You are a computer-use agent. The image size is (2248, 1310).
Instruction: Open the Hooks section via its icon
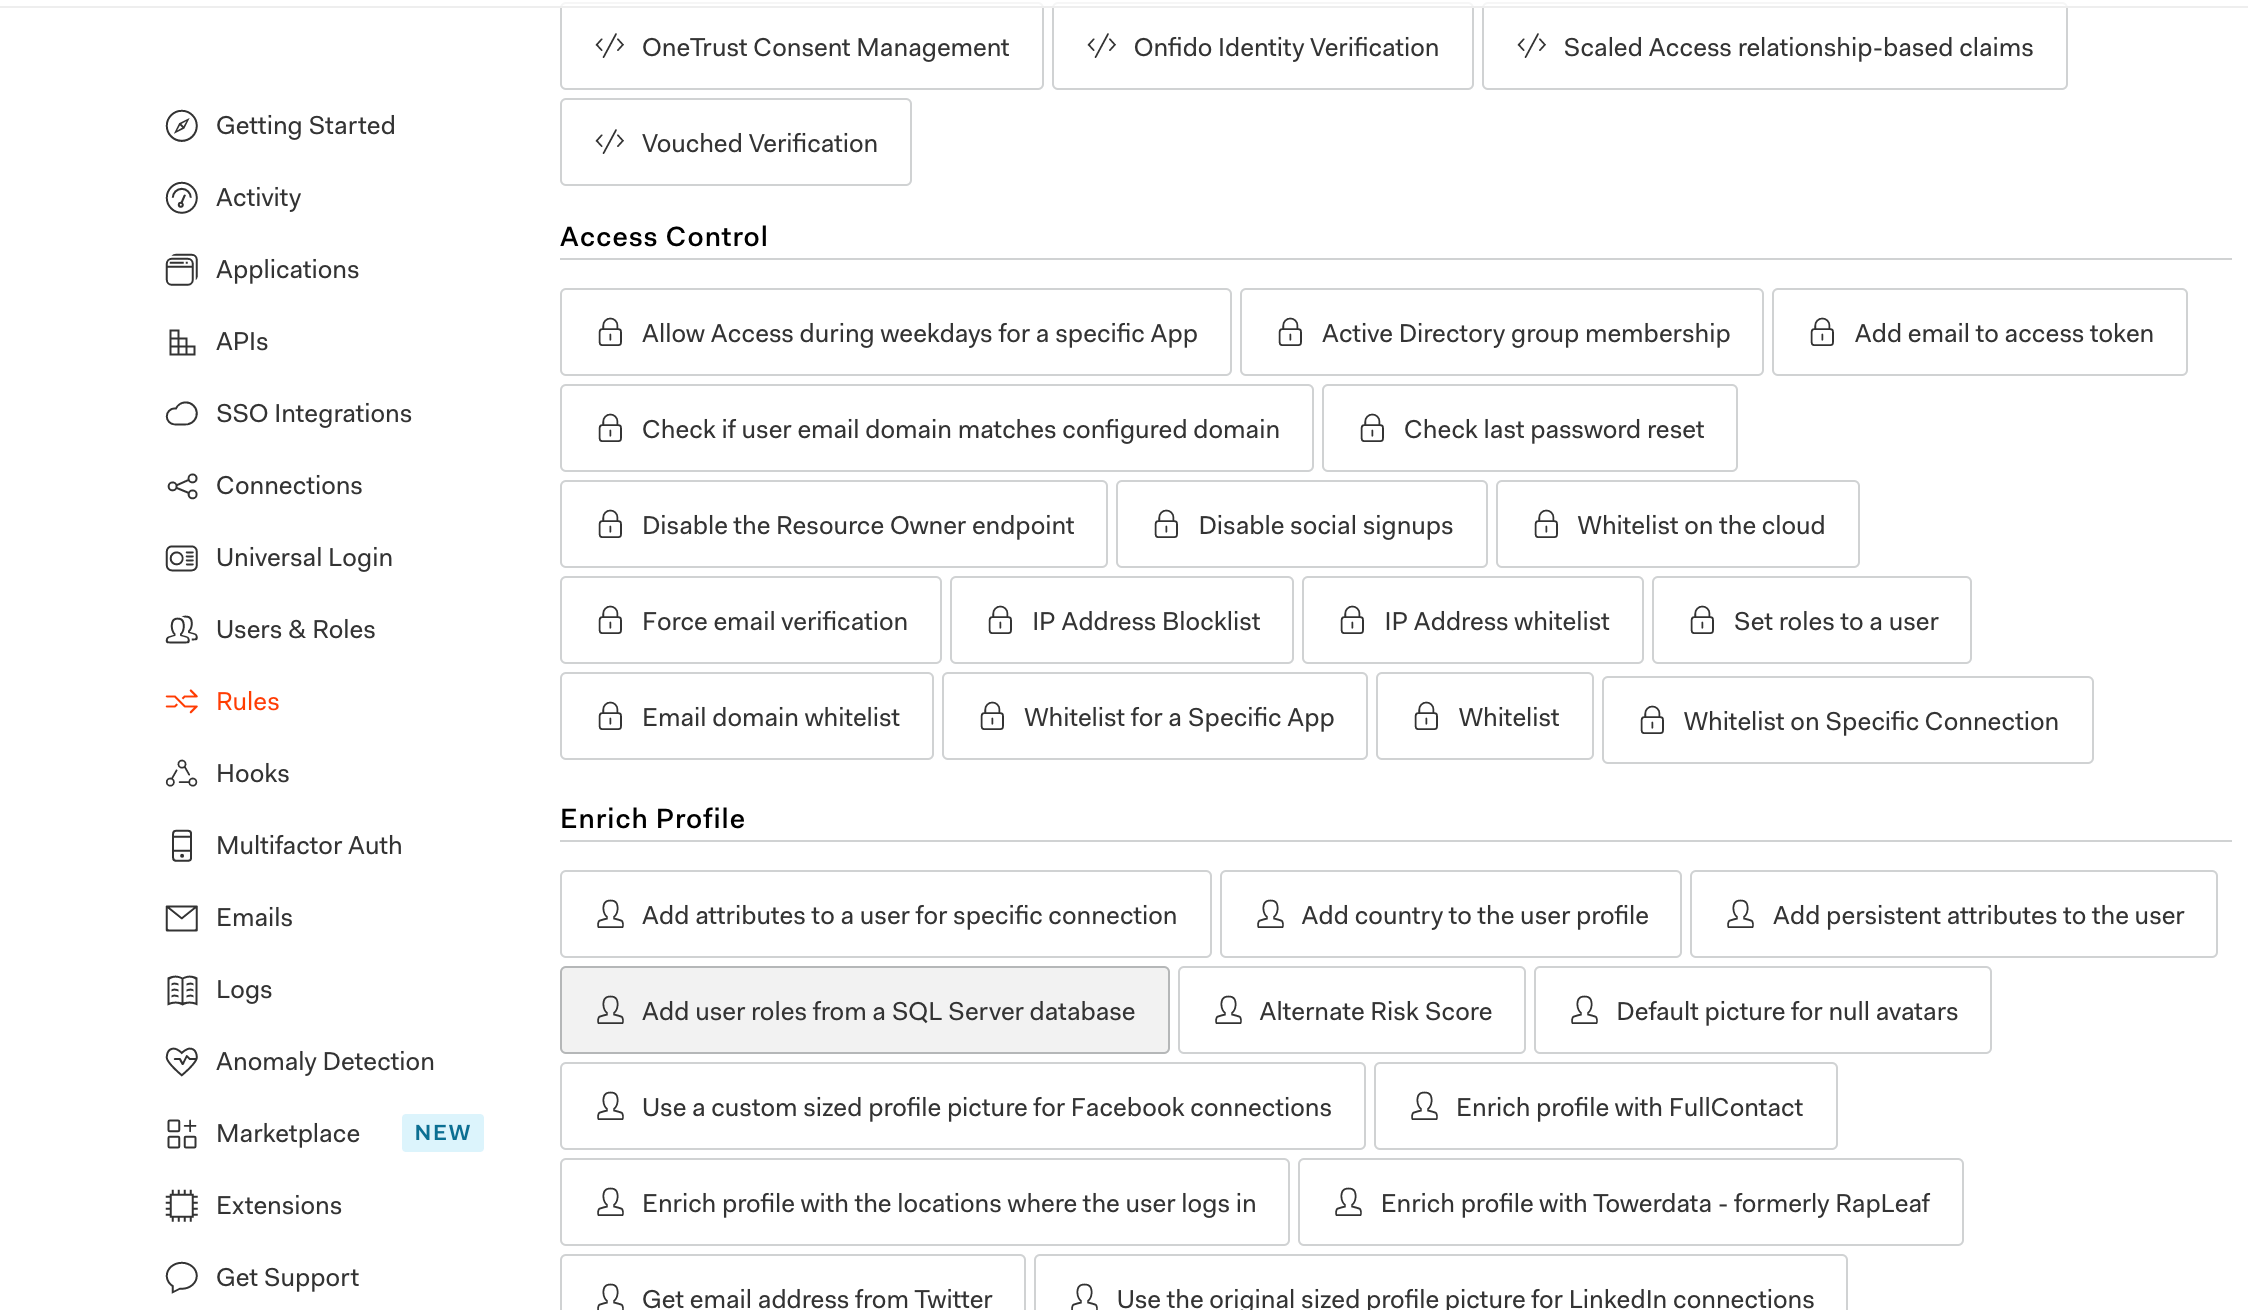pyautogui.click(x=182, y=773)
